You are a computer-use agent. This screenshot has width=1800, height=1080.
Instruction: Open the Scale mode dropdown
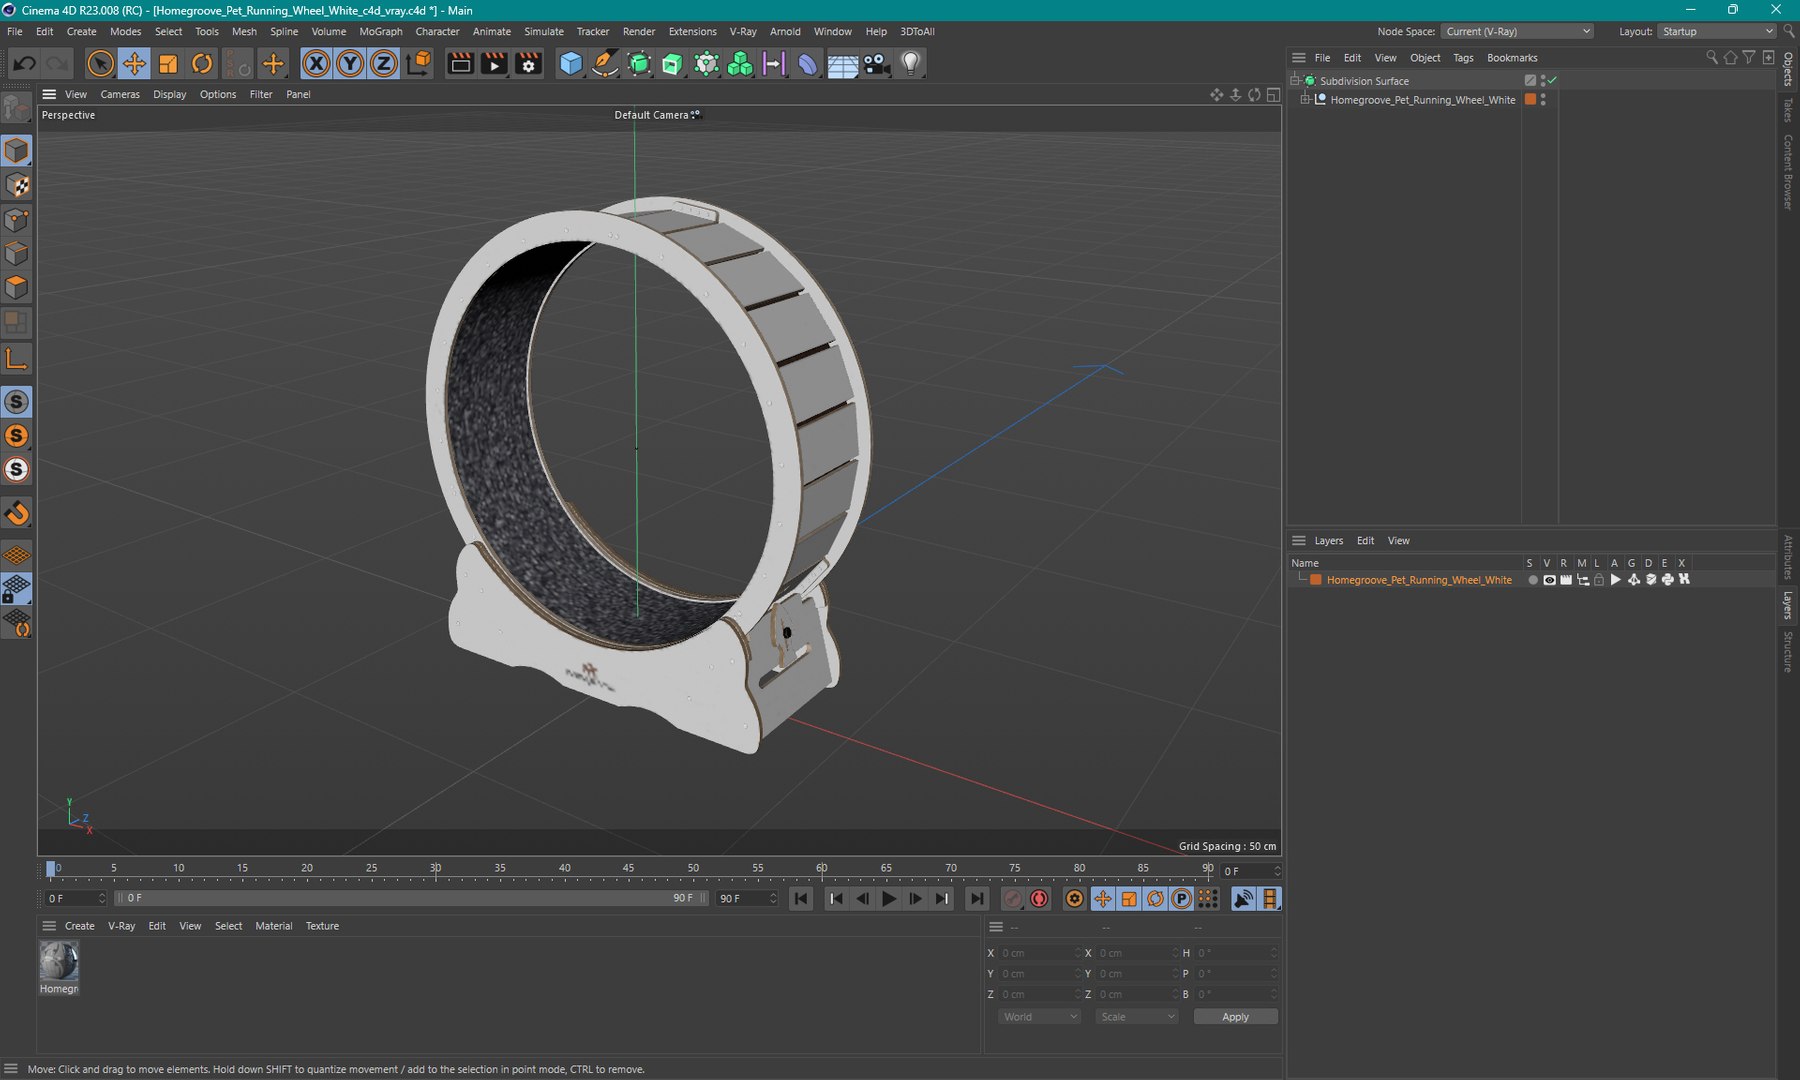(x=1137, y=1017)
